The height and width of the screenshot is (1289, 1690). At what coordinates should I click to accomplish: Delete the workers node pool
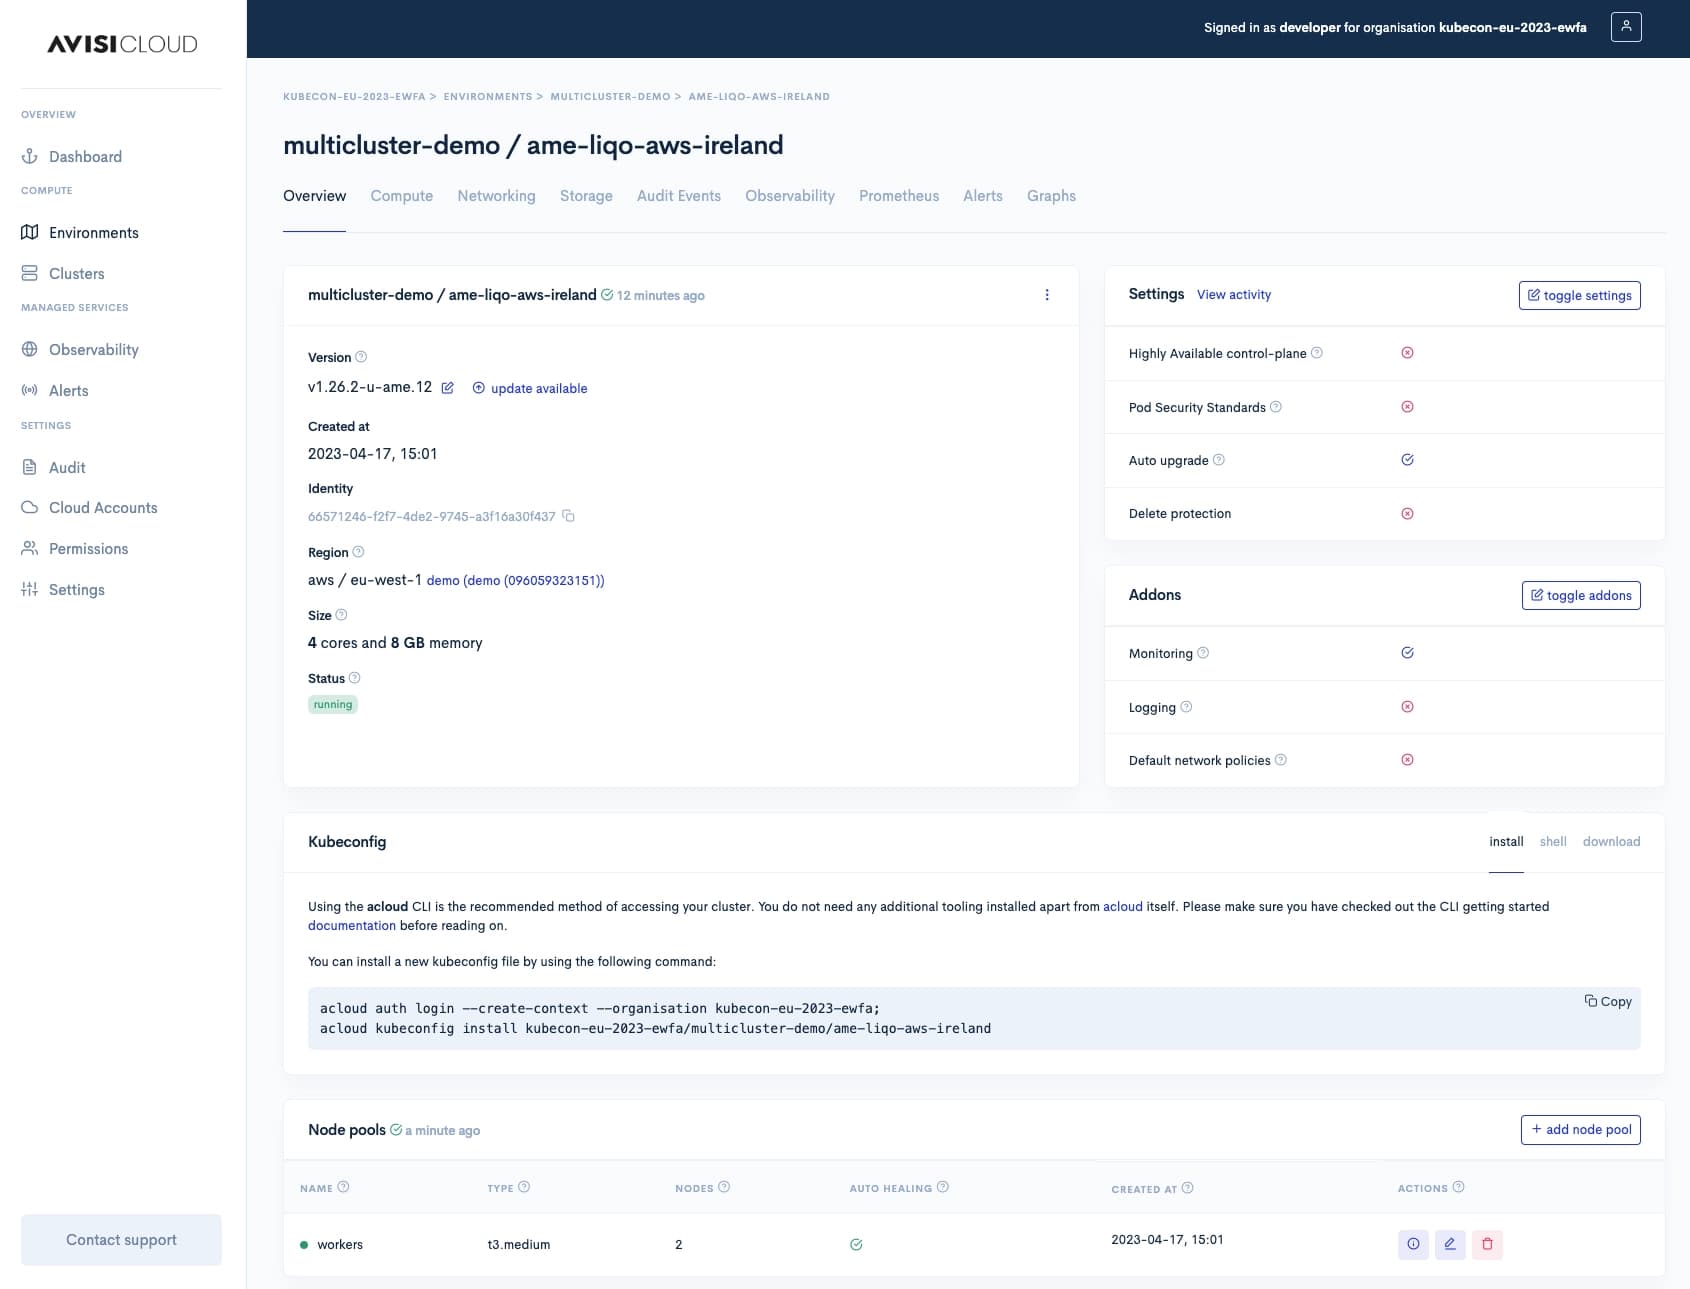[1487, 1244]
